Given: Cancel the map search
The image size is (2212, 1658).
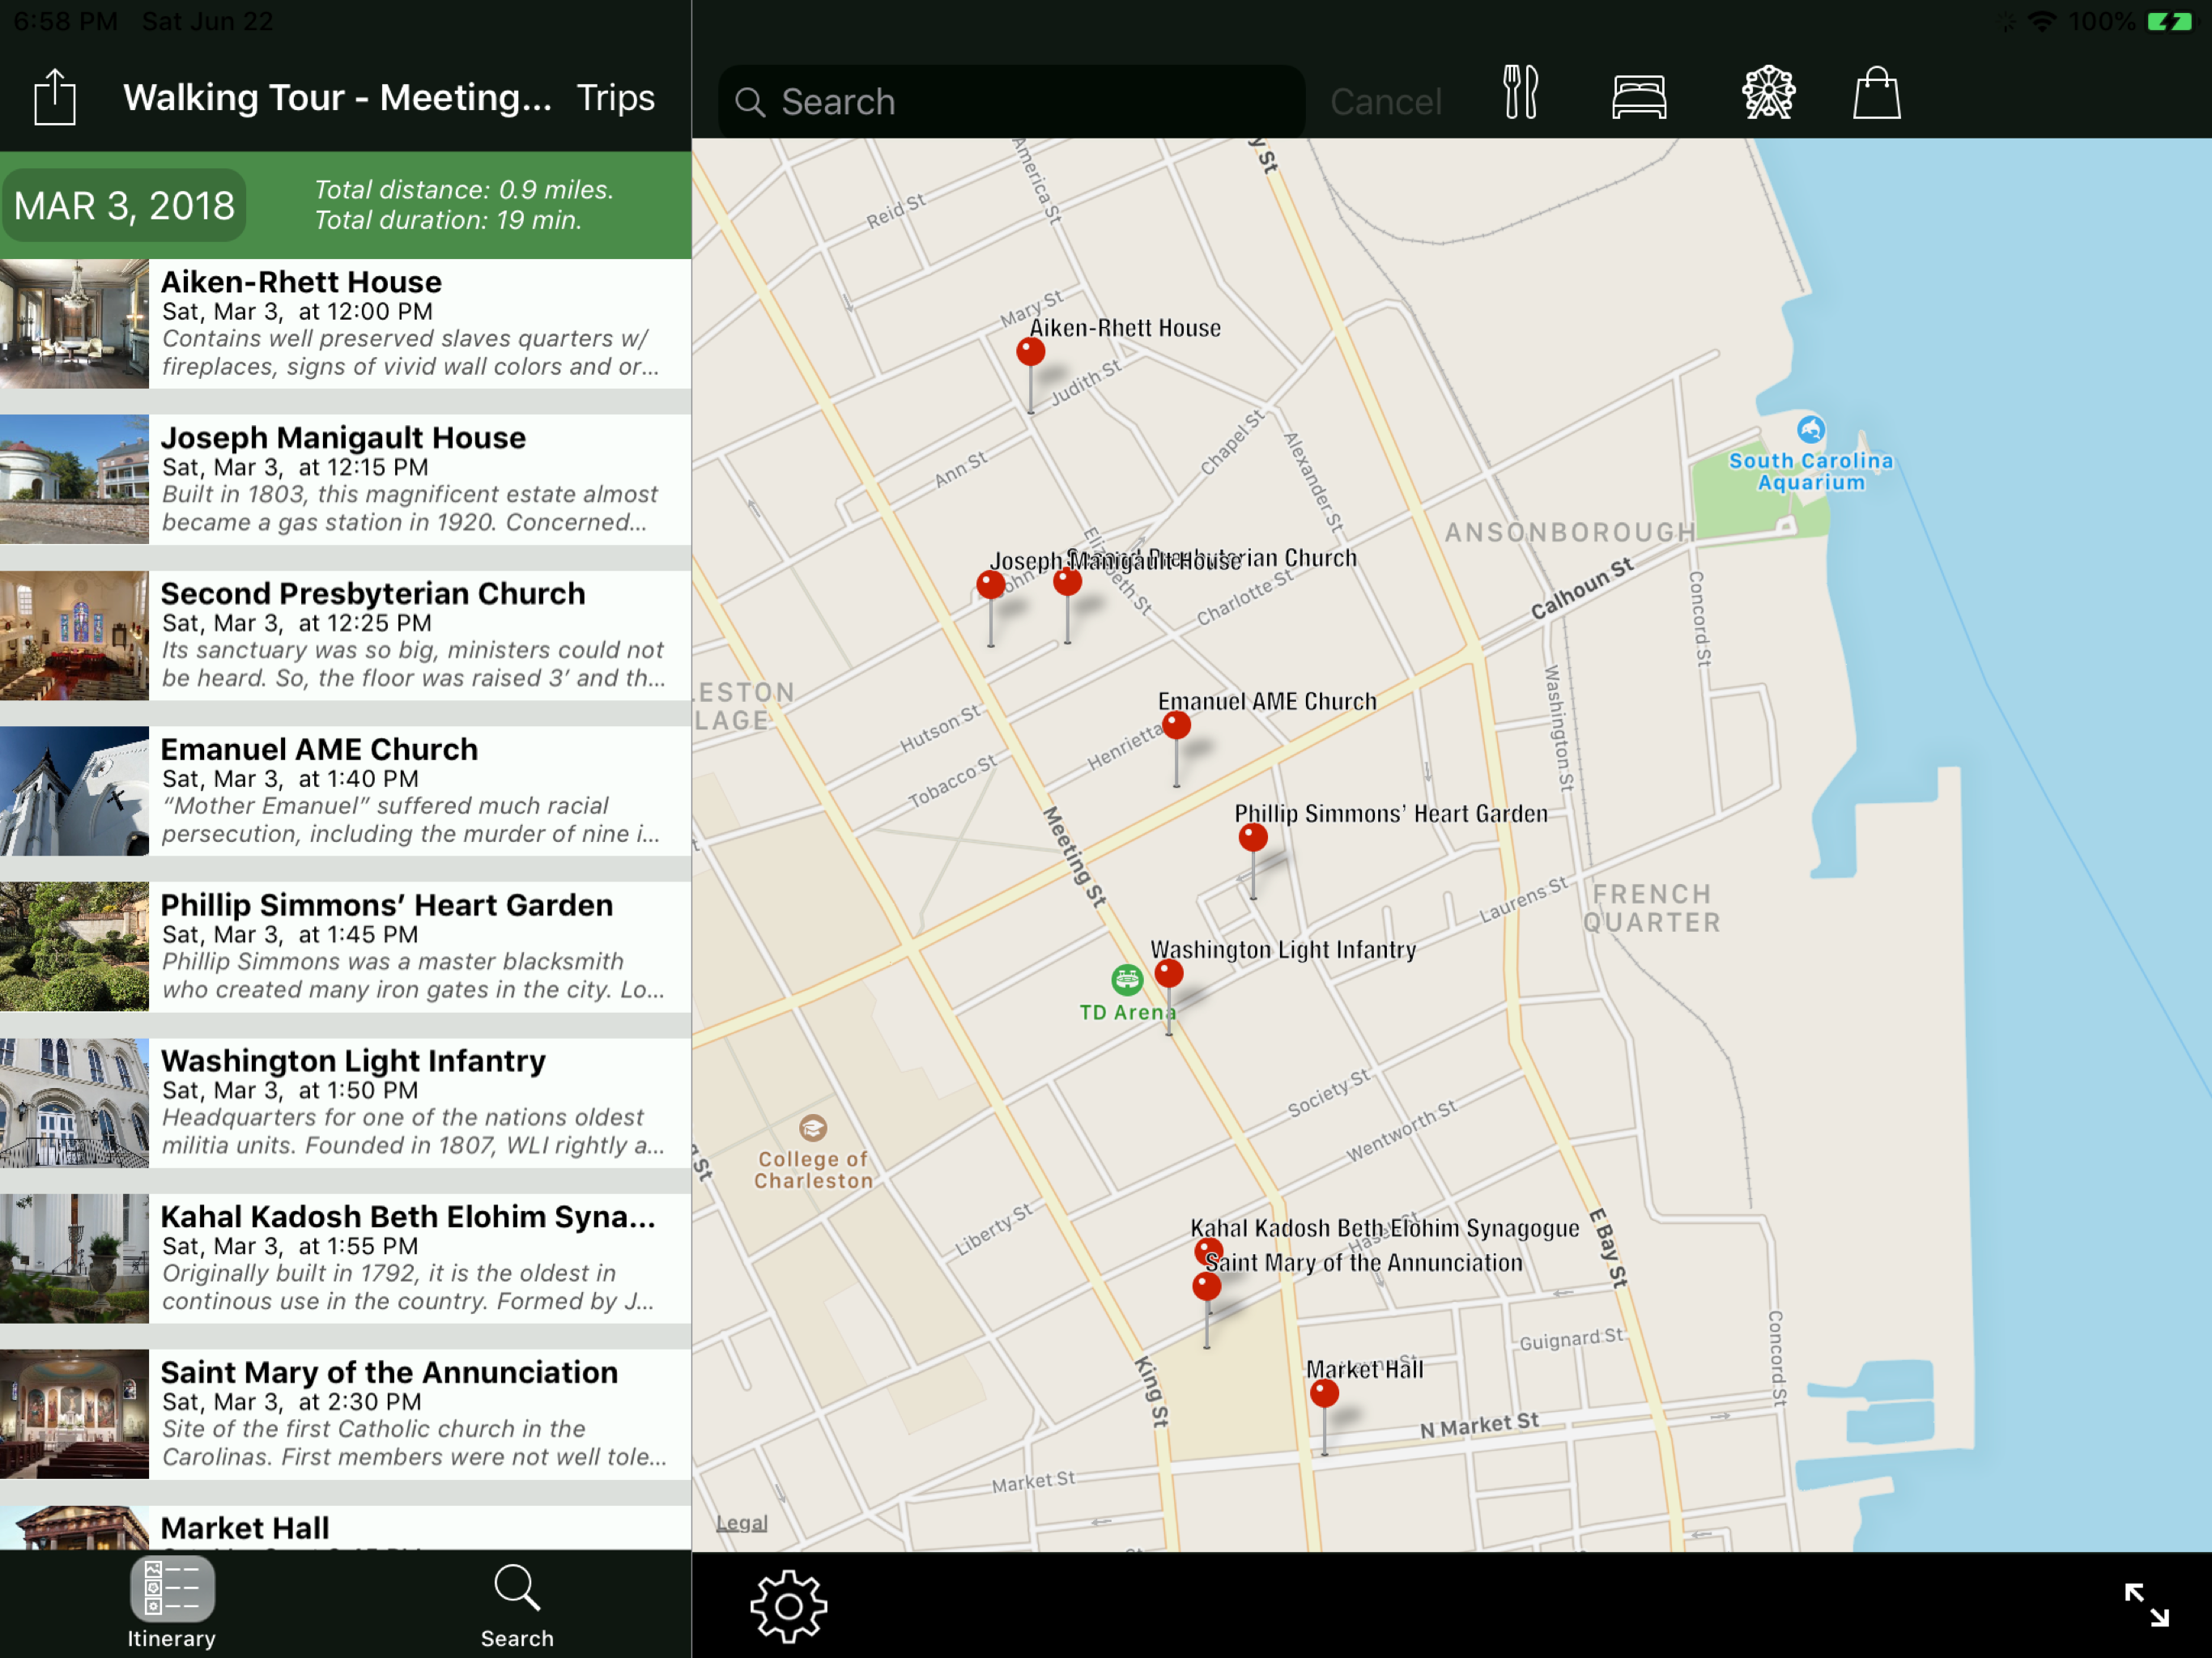Looking at the screenshot, I should coord(1385,102).
